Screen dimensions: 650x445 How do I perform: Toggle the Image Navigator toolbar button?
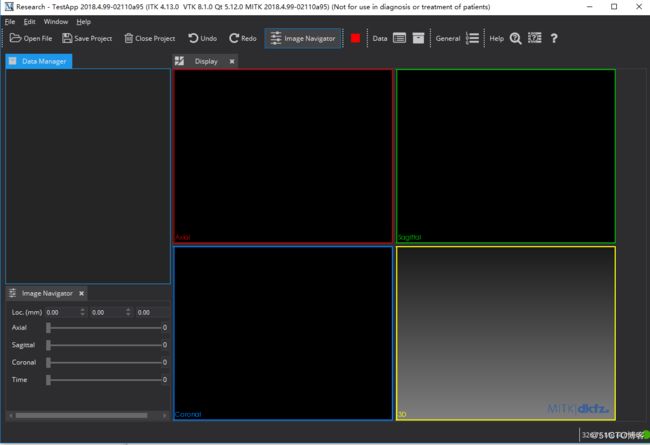(303, 38)
